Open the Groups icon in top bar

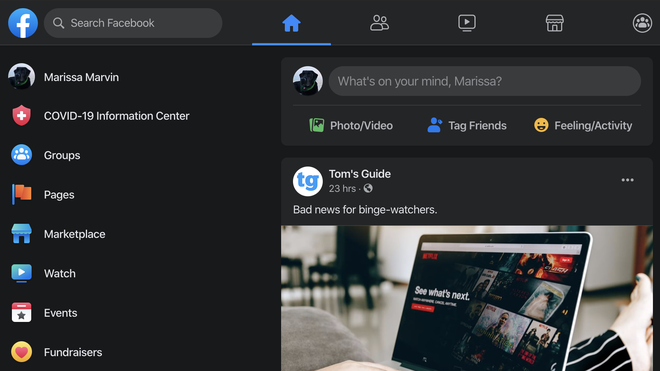tap(642, 23)
